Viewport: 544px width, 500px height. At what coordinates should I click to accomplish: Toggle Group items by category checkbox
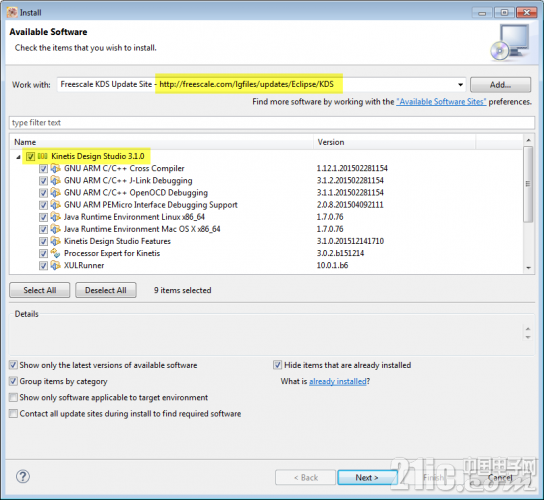[x=13, y=381]
